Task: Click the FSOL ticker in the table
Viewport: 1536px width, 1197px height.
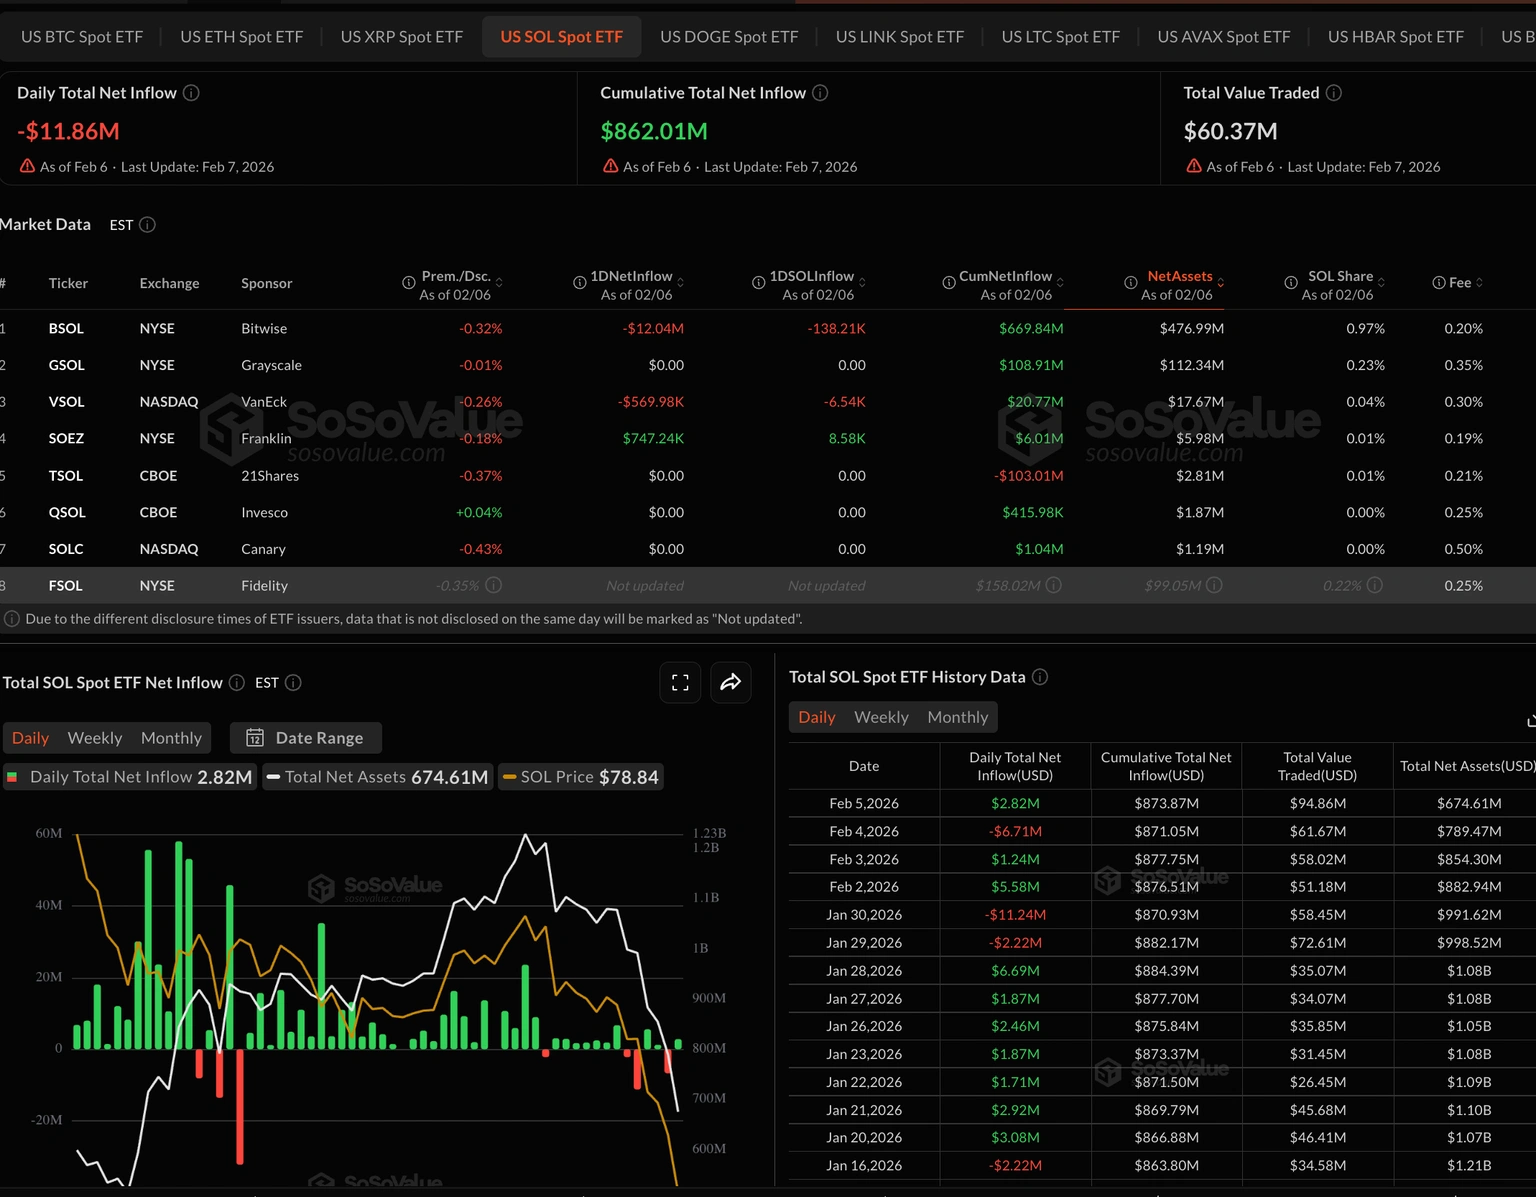Action: pyautogui.click(x=65, y=585)
